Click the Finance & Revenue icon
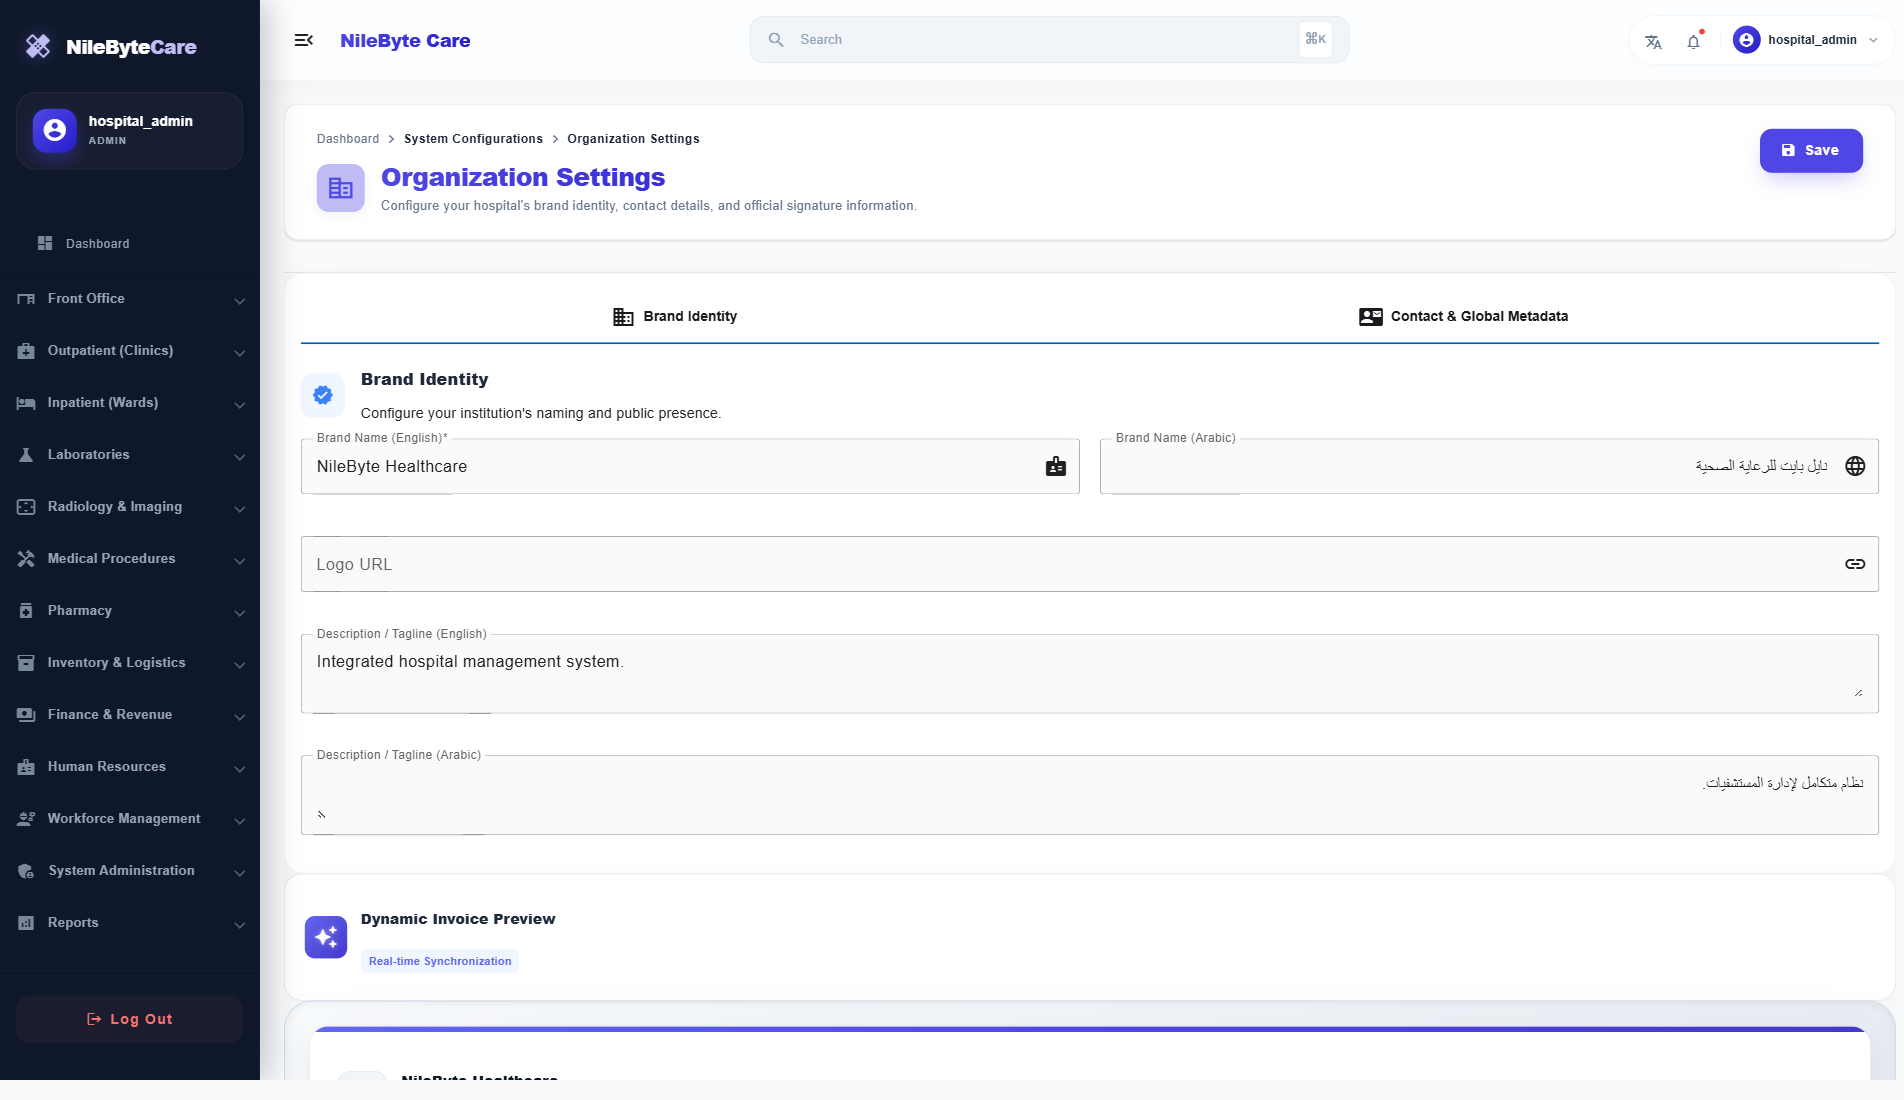Viewport: 1904px width, 1100px height. click(x=26, y=715)
